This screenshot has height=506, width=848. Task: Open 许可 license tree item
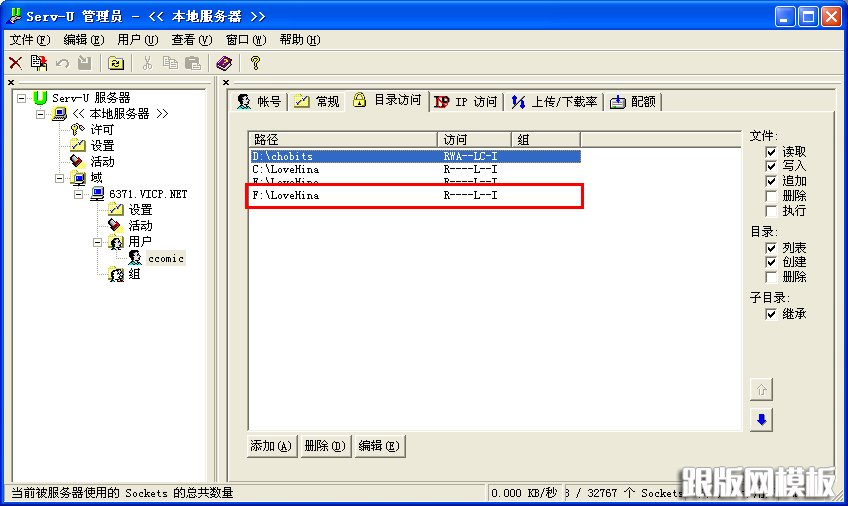pyautogui.click(x=102, y=130)
